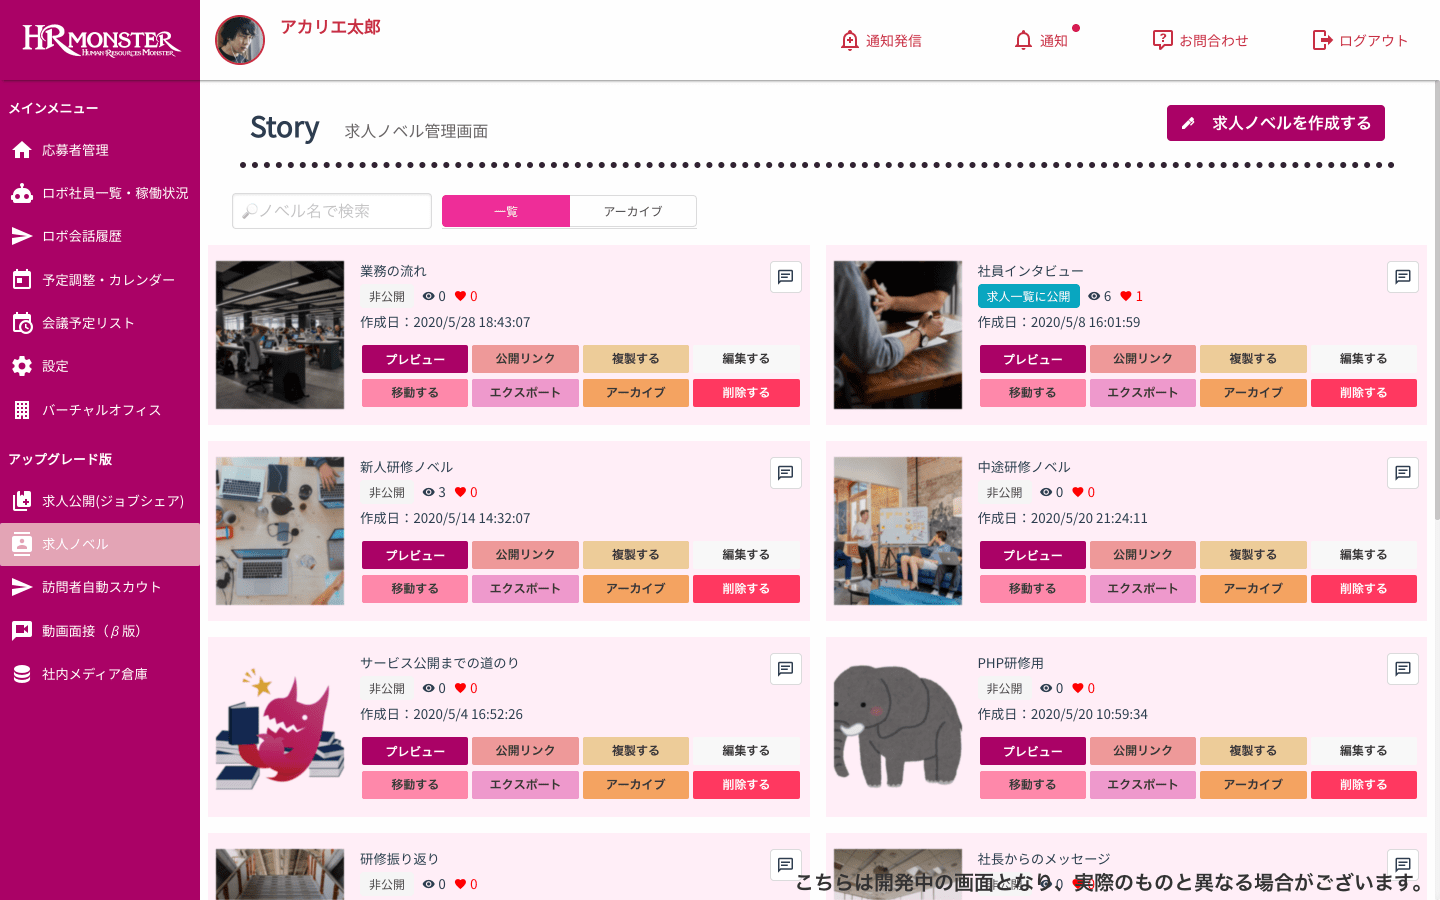Open 業務の流れ office thumbnail

(280, 335)
